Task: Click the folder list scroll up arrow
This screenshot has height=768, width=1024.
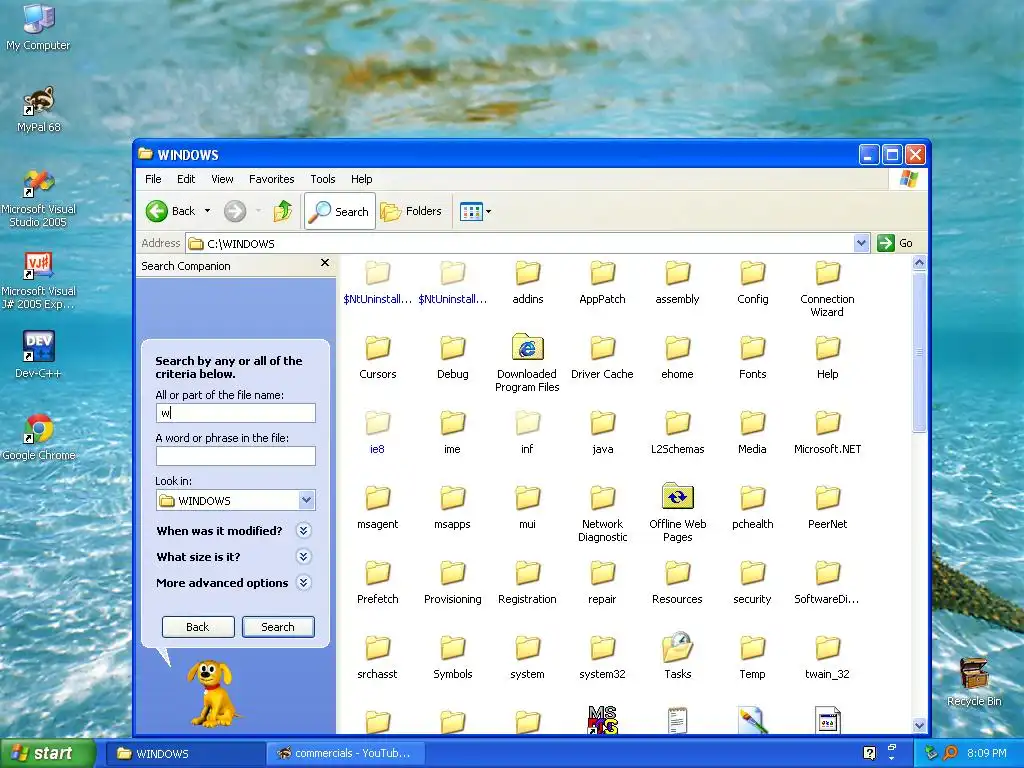Action: coord(920,263)
